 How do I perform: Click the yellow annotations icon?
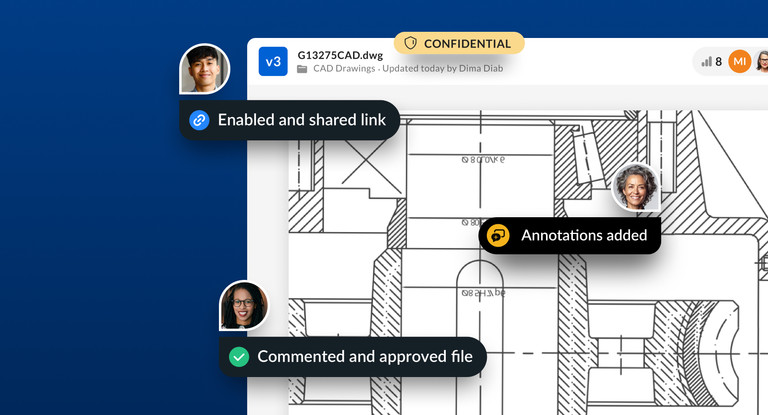(x=499, y=236)
